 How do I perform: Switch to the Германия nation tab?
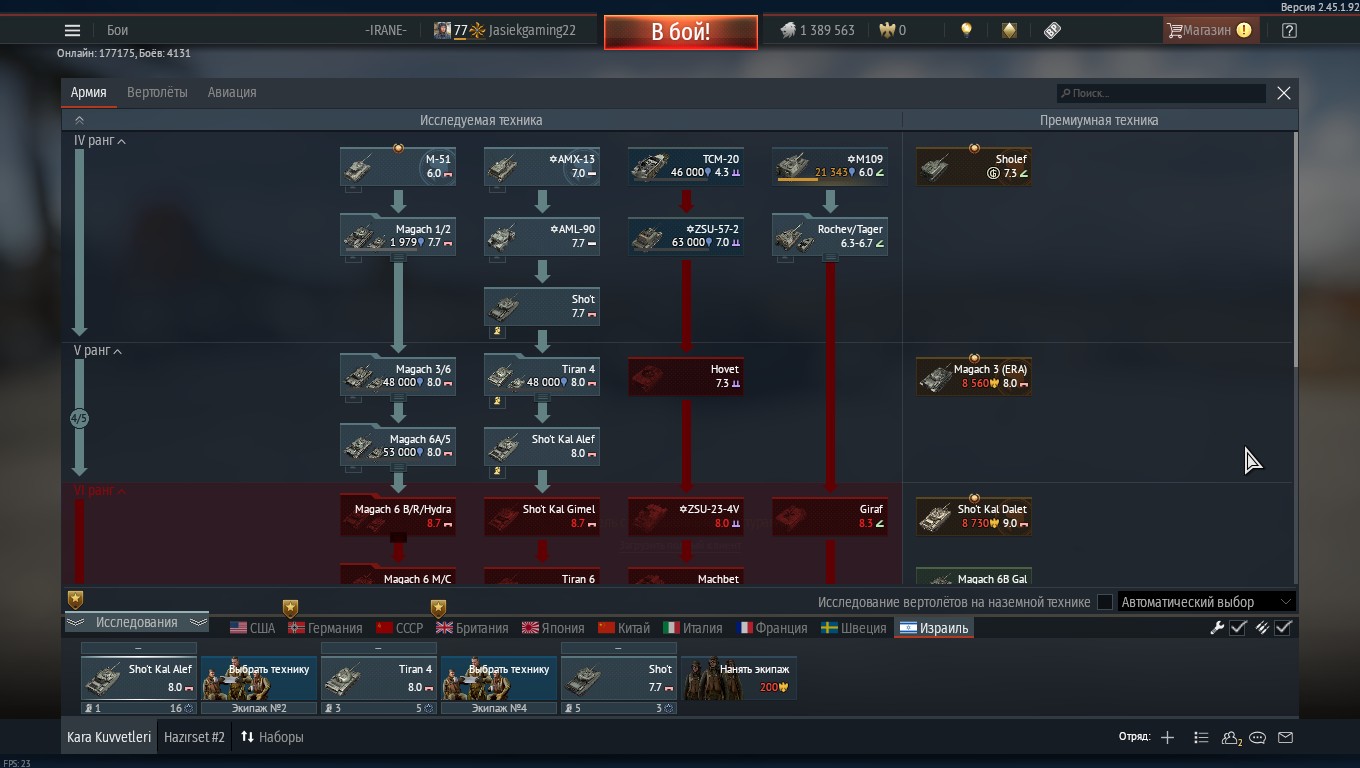pos(325,628)
